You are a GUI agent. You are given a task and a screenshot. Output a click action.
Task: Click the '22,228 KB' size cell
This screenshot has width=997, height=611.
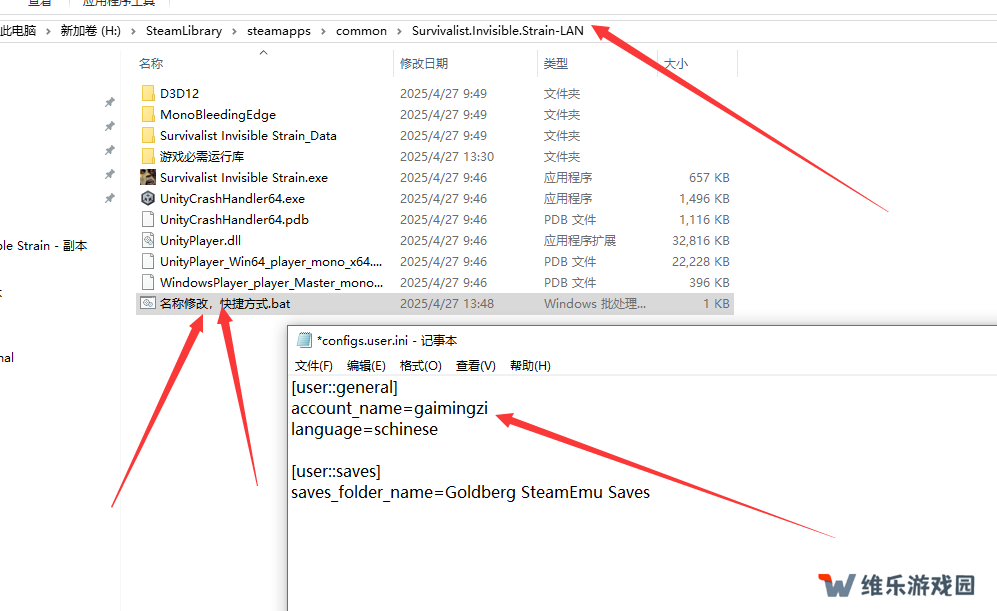[701, 261]
